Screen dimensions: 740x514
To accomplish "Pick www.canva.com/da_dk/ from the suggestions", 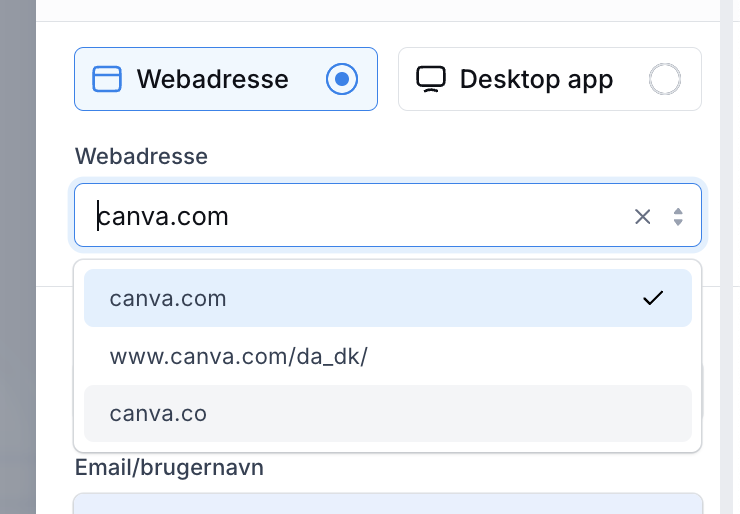I will pyautogui.click(x=388, y=356).
